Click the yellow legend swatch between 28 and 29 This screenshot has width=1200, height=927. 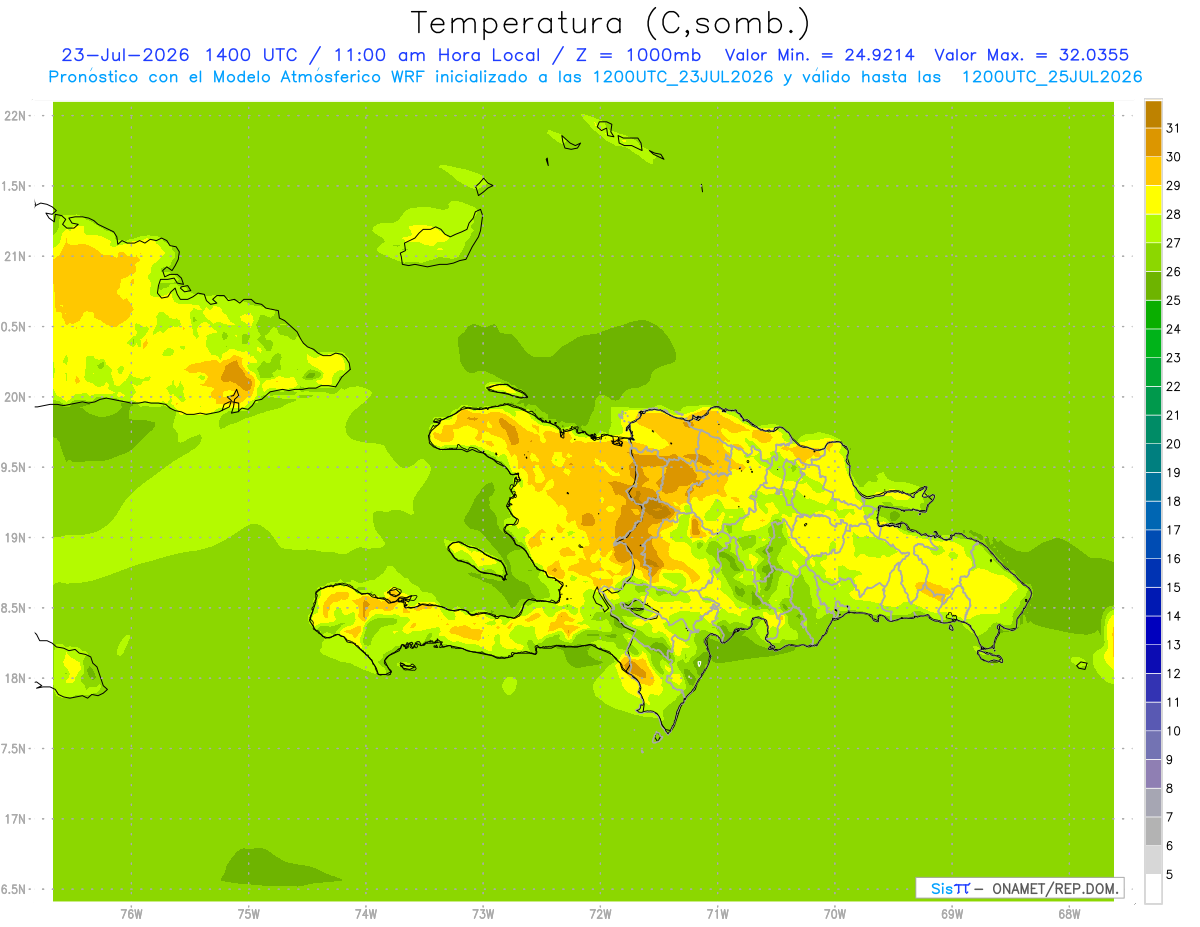(1153, 200)
